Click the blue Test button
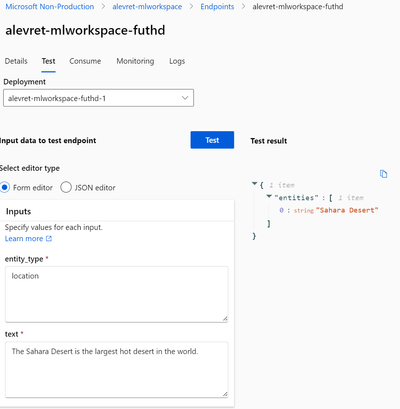 tap(212, 140)
